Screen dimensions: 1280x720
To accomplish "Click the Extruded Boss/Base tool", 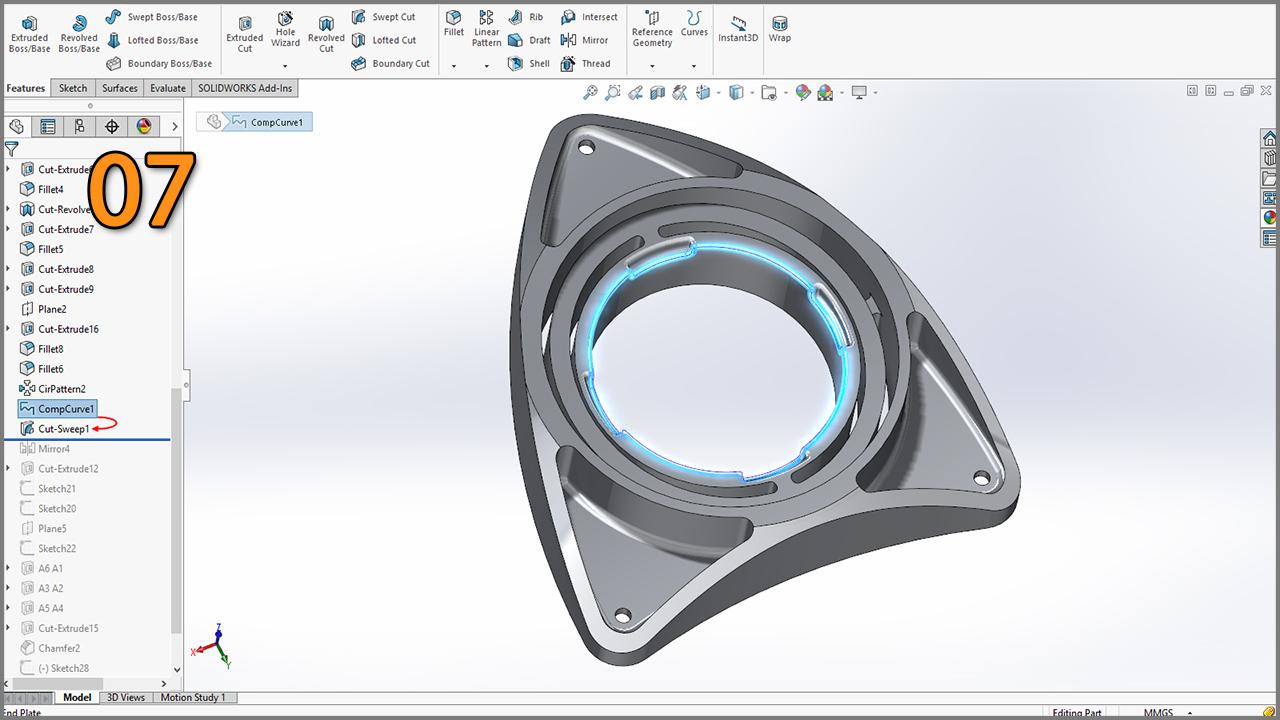I will pos(29,33).
